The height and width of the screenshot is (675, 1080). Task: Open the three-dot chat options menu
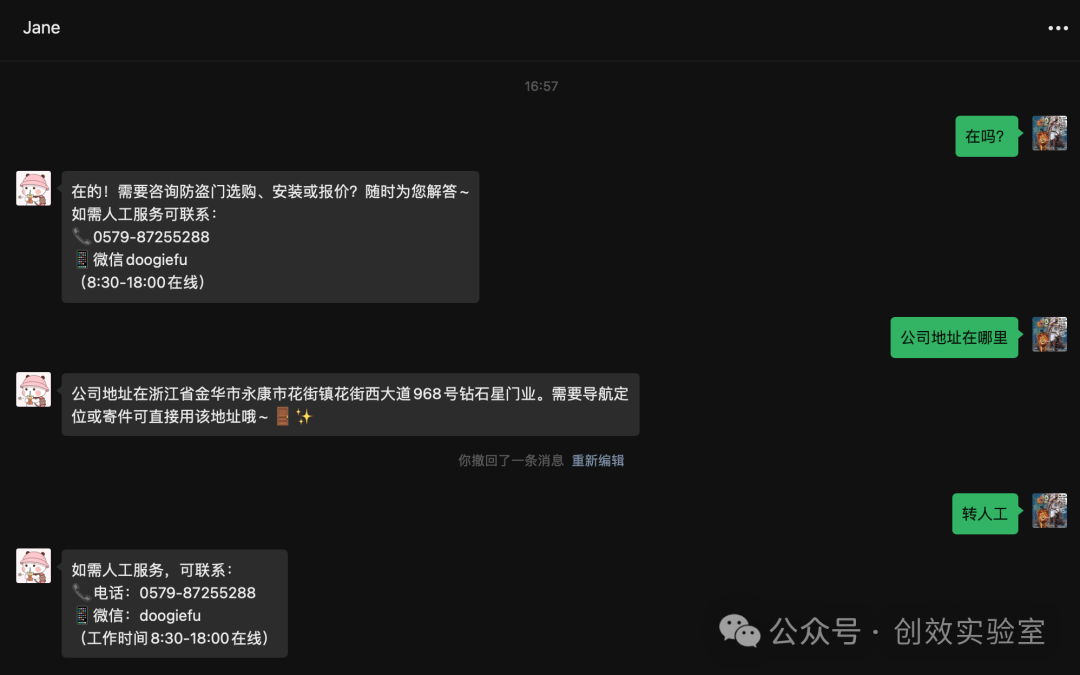coord(1058,28)
